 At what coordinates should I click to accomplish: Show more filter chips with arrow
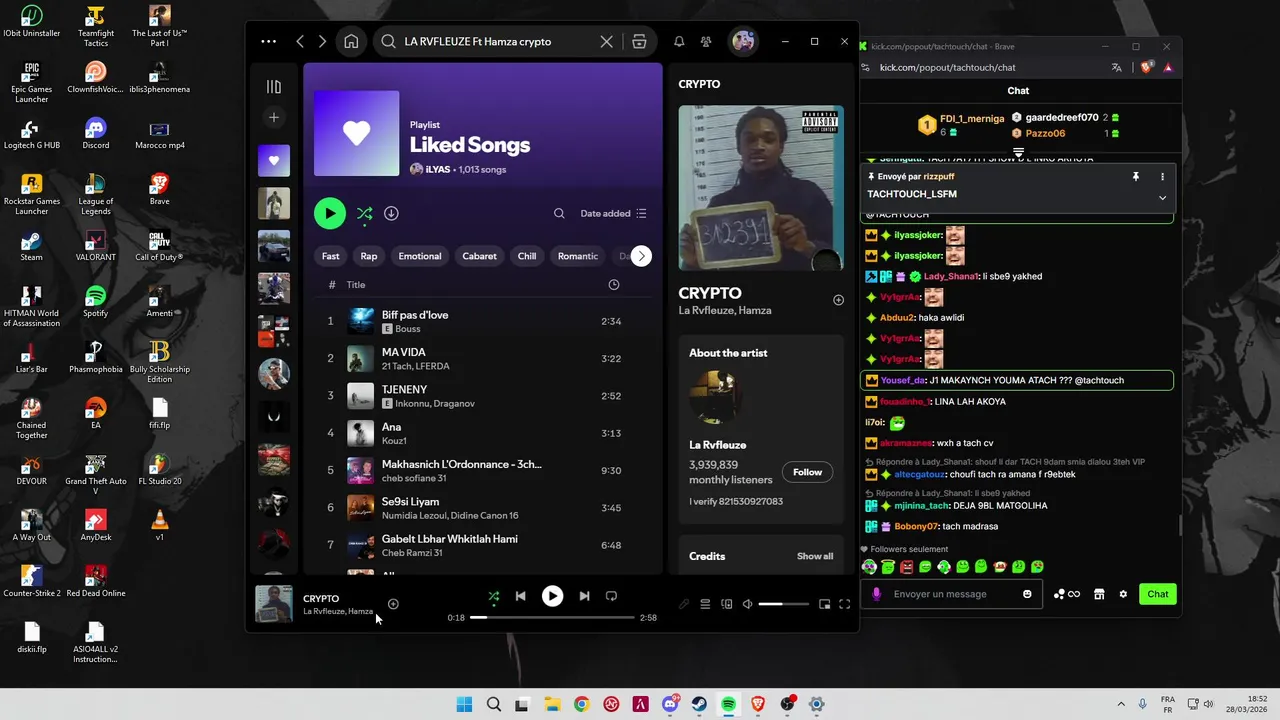click(641, 256)
